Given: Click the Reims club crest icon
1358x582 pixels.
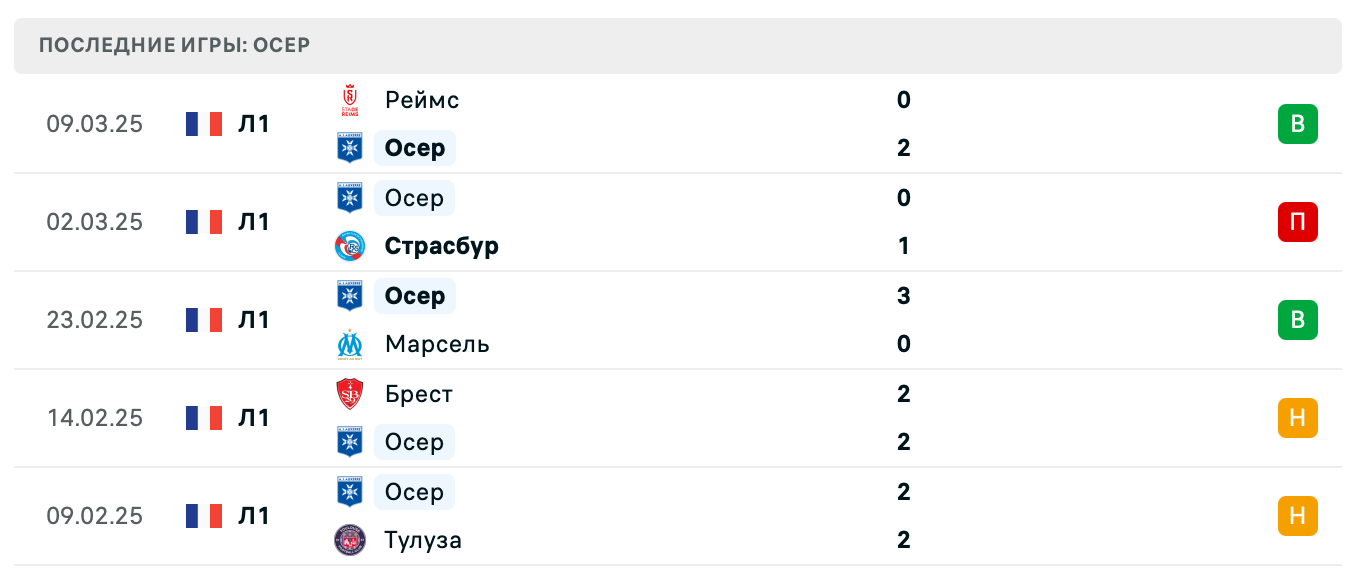Looking at the screenshot, I should pyautogui.click(x=349, y=100).
